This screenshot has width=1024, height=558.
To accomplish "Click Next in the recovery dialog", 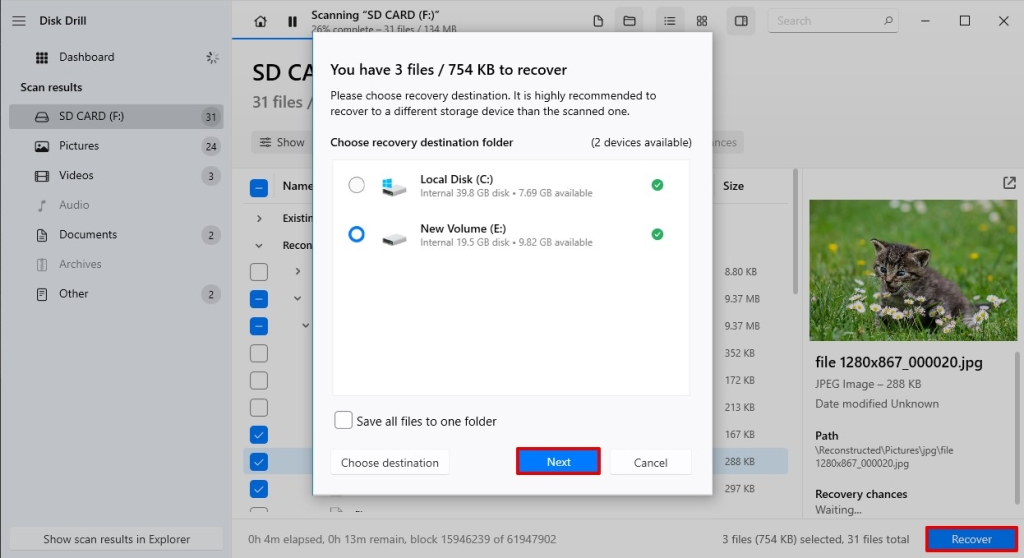I will [x=558, y=461].
